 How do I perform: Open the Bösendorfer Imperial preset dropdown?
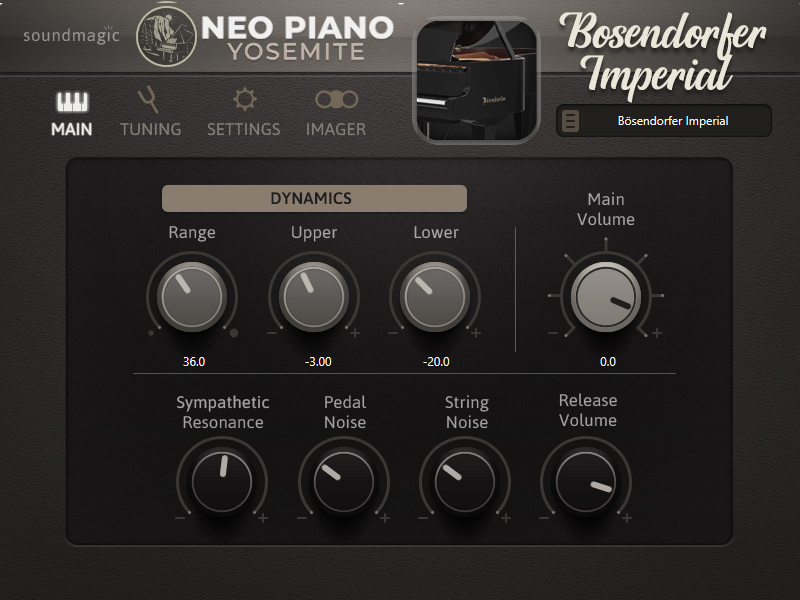[x=664, y=121]
